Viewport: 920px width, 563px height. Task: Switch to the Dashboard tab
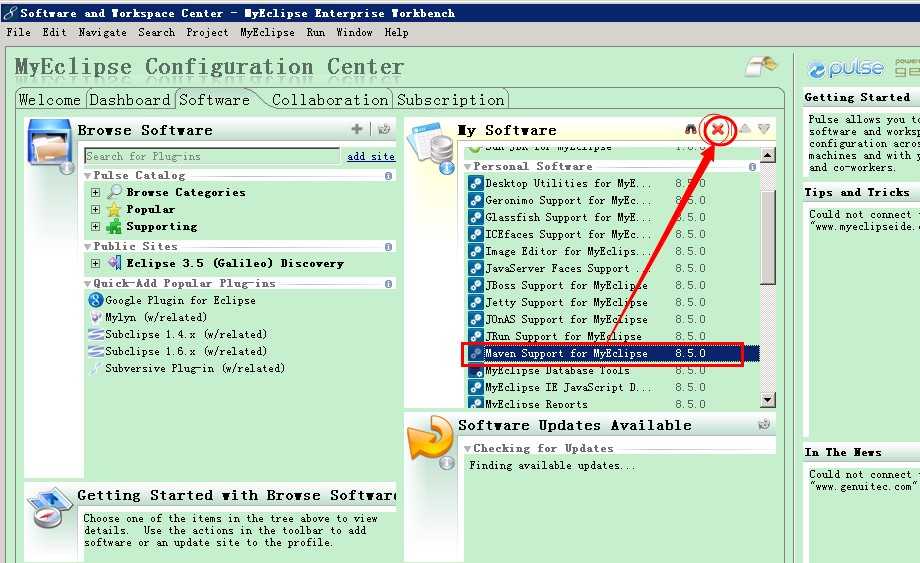[x=130, y=100]
